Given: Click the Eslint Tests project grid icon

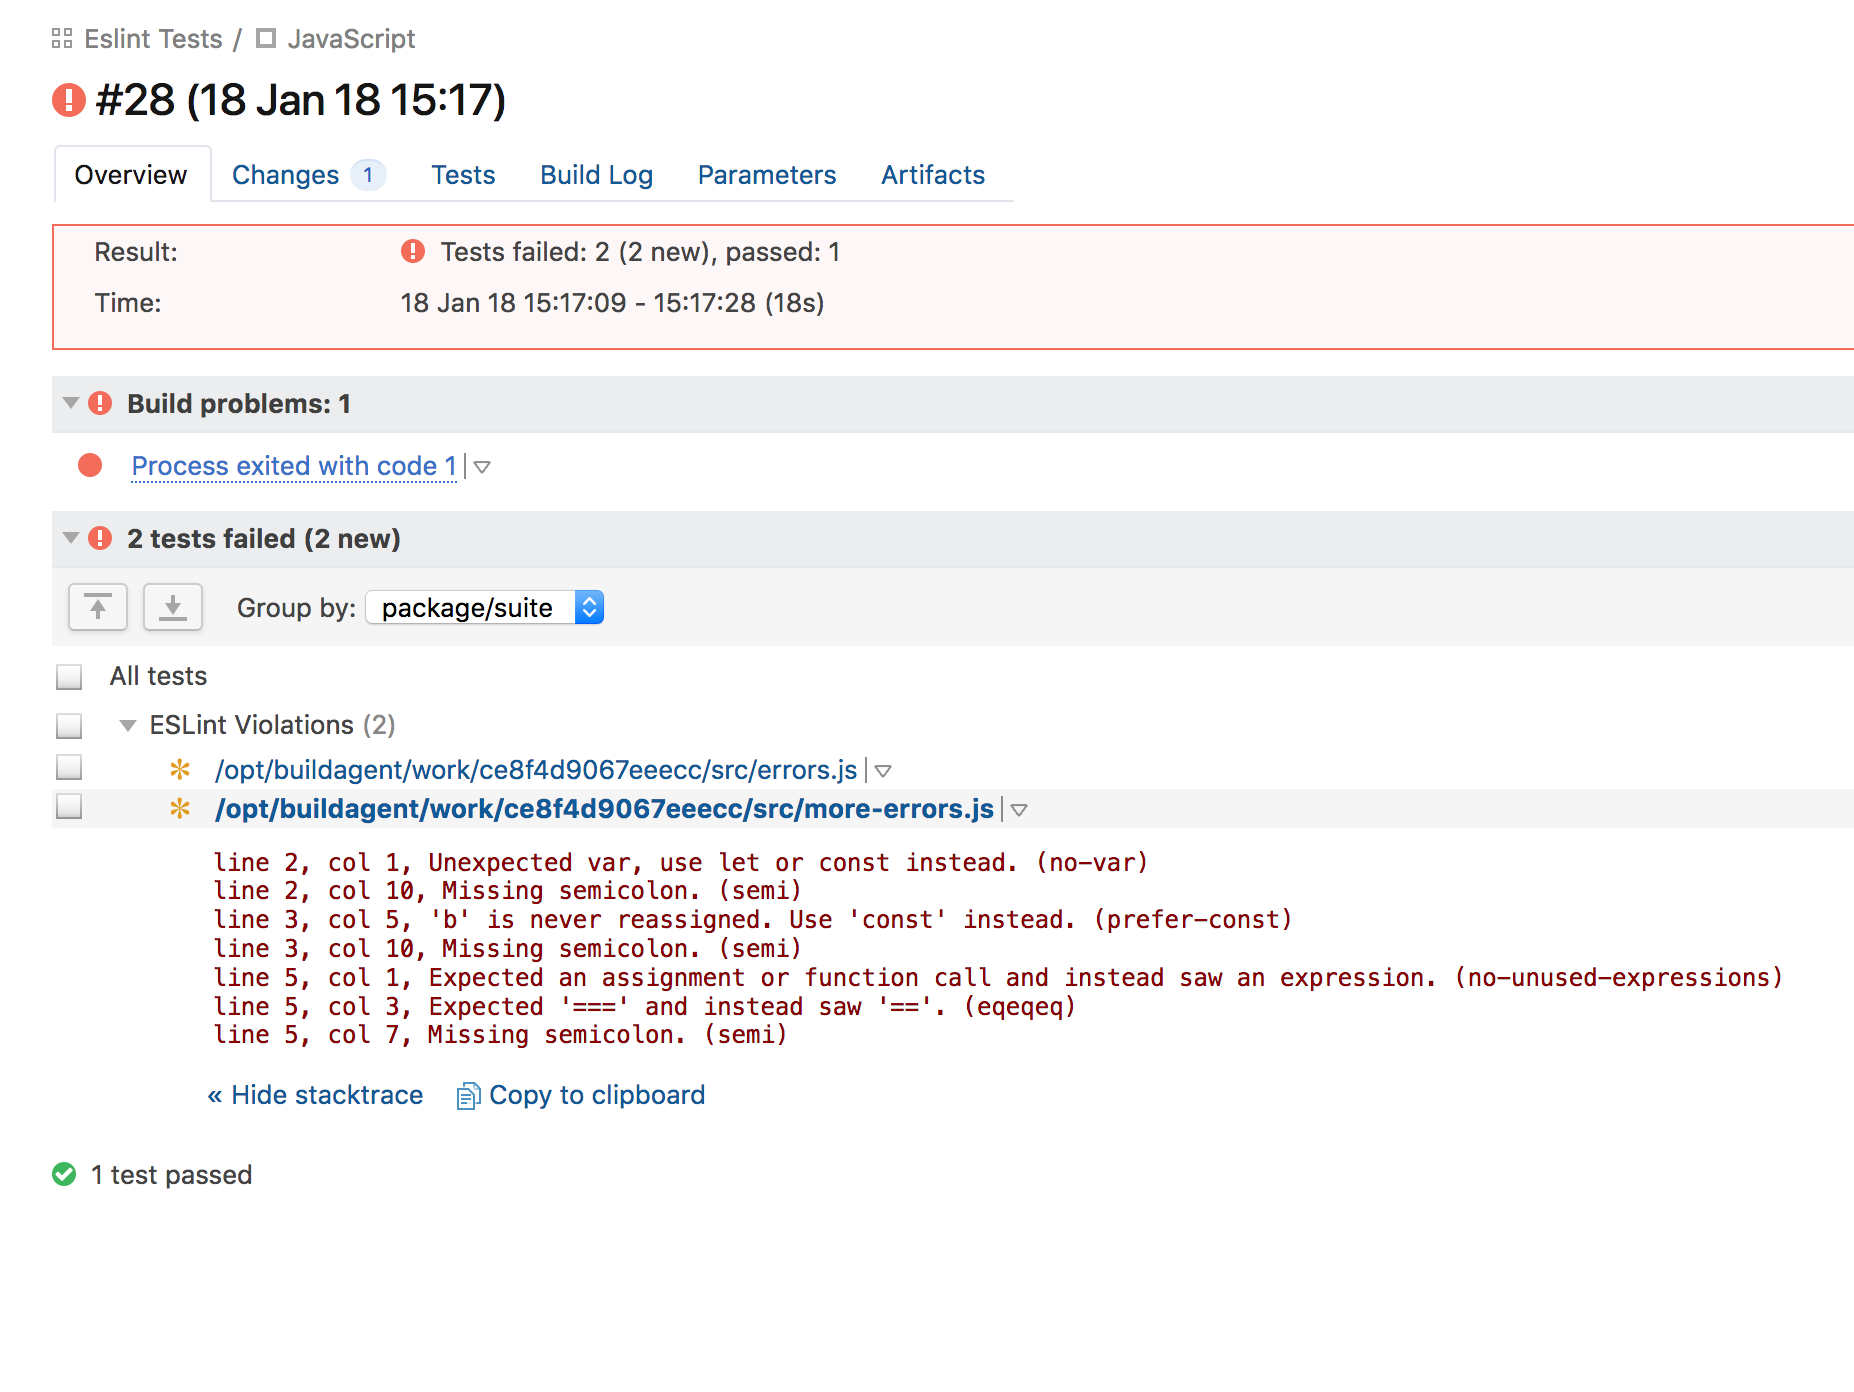Looking at the screenshot, I should tap(62, 39).
